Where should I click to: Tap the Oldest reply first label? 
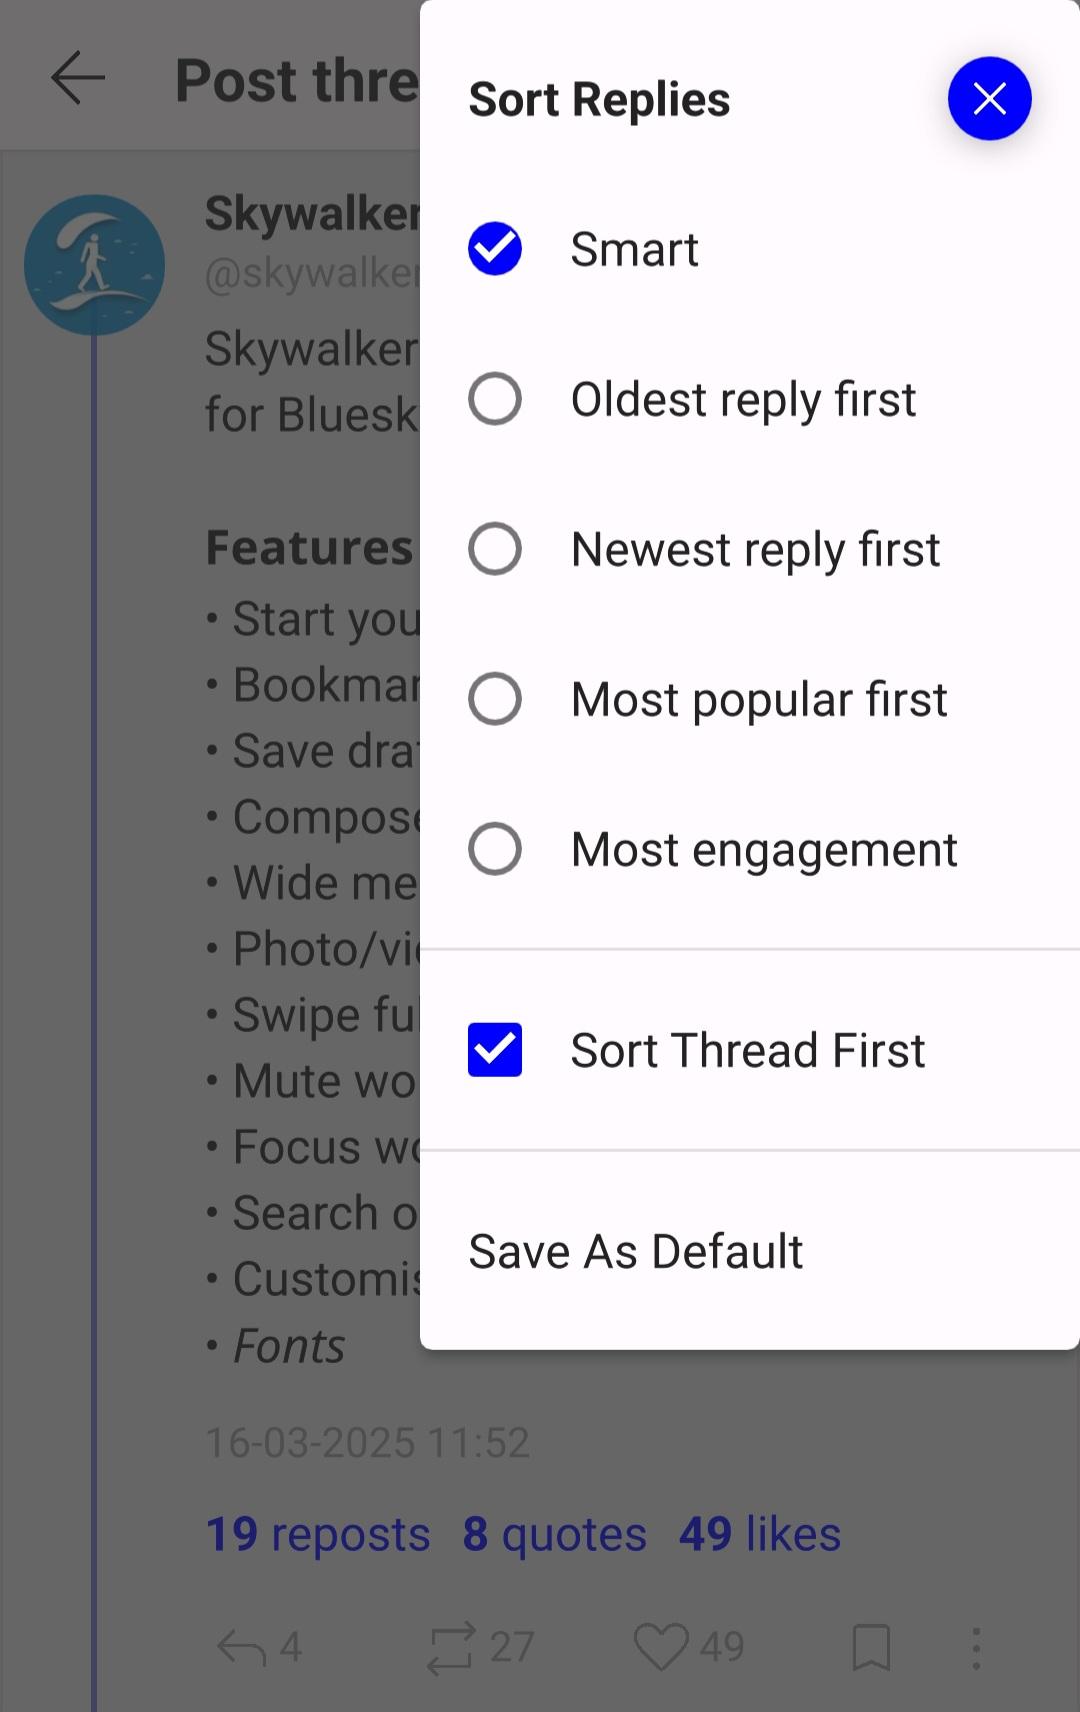point(743,400)
